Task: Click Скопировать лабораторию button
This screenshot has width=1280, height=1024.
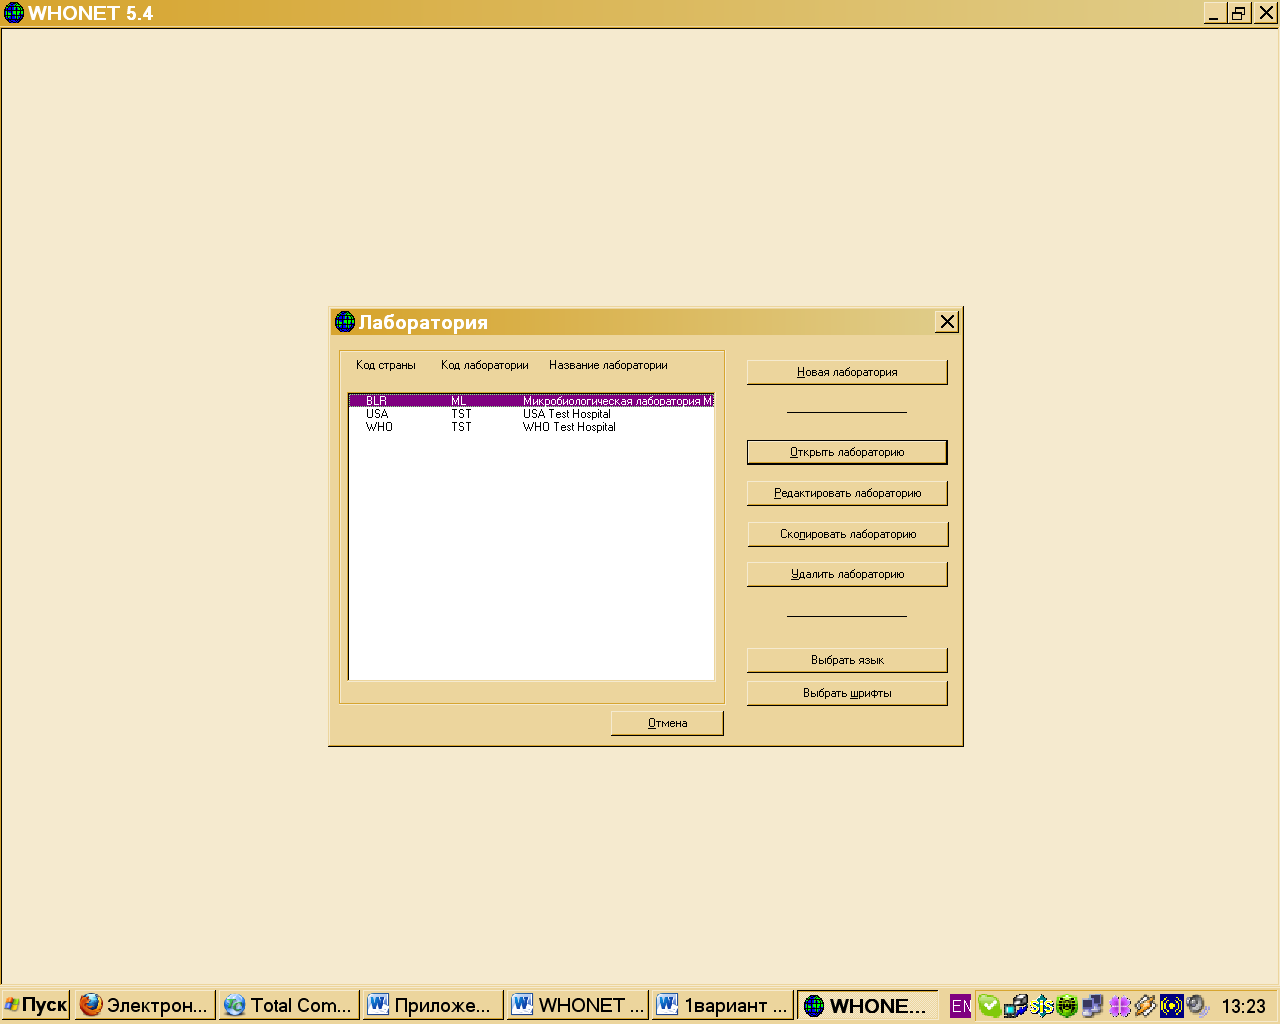Action: [847, 534]
